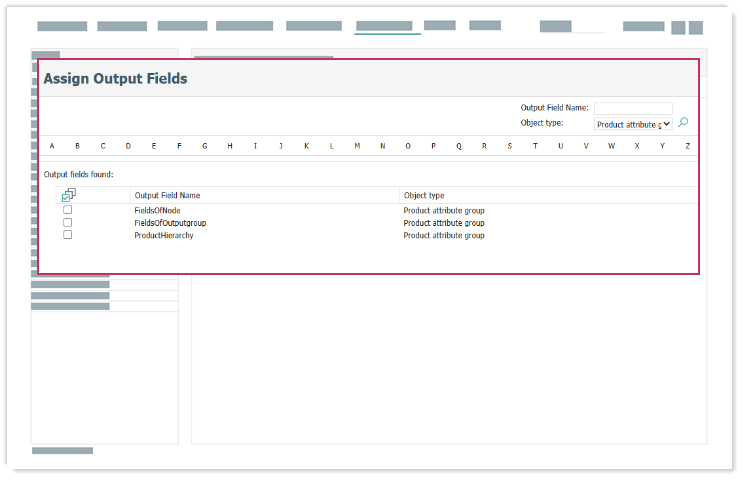
Task: Filter output fields by letter F
Action: click(179, 147)
